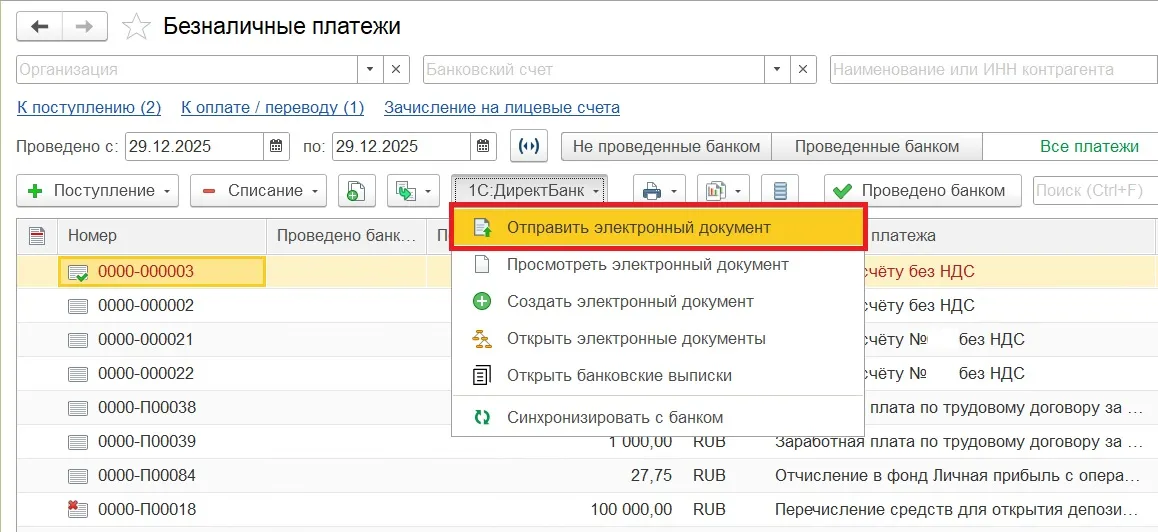Expand the Организация dropdown arrow
The image size is (1158, 532).
(x=370, y=70)
